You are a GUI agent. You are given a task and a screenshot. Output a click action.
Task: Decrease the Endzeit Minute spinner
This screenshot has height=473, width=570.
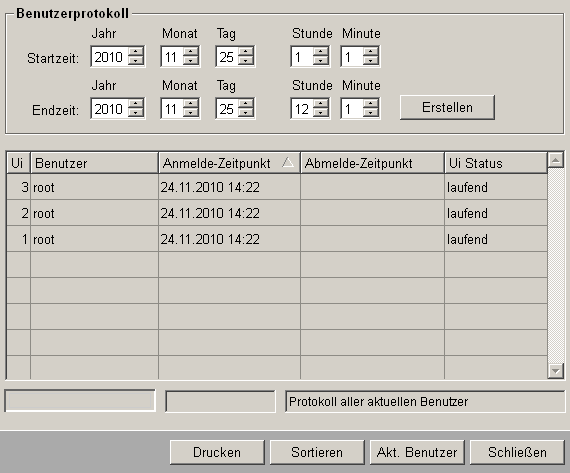[371, 113]
